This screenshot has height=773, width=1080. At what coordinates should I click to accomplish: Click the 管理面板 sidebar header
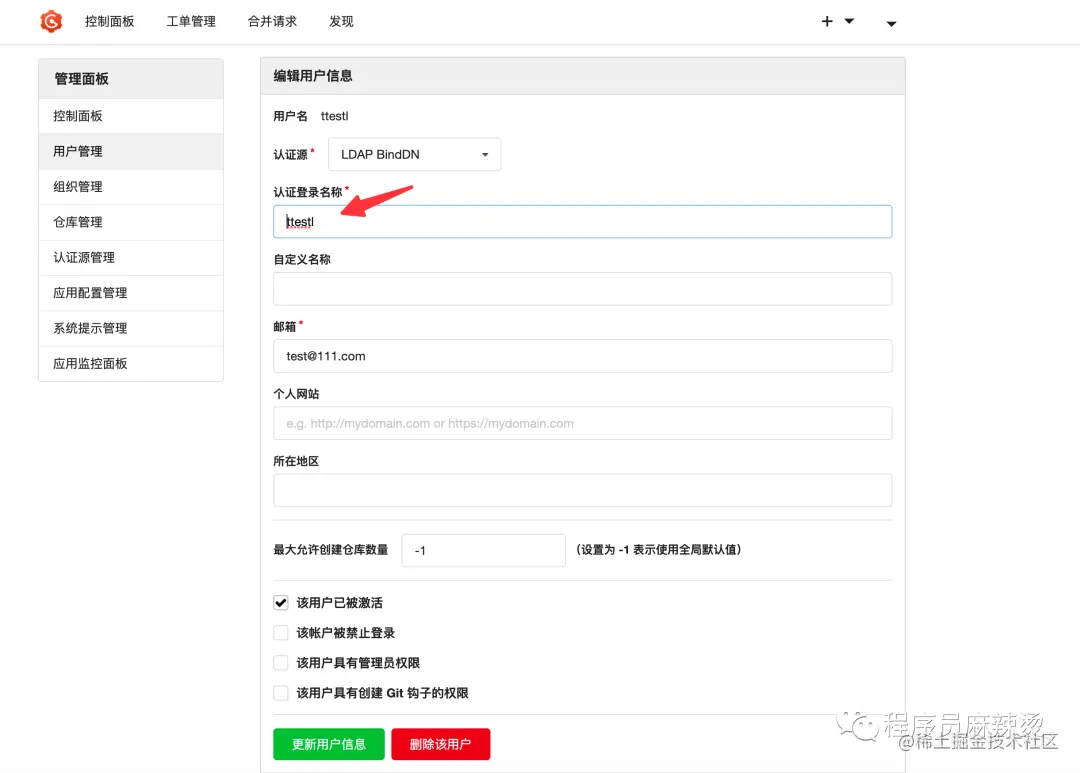pyautogui.click(x=131, y=79)
